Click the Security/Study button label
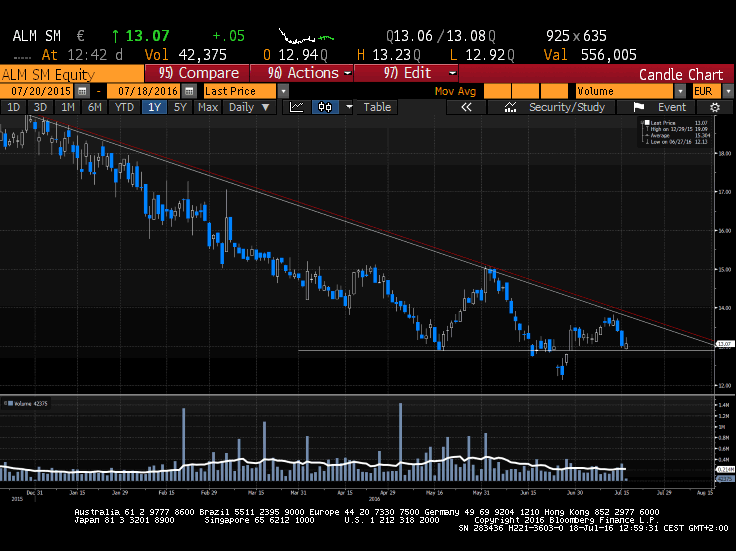Image resolution: width=736 pixels, height=551 pixels. 567,107
